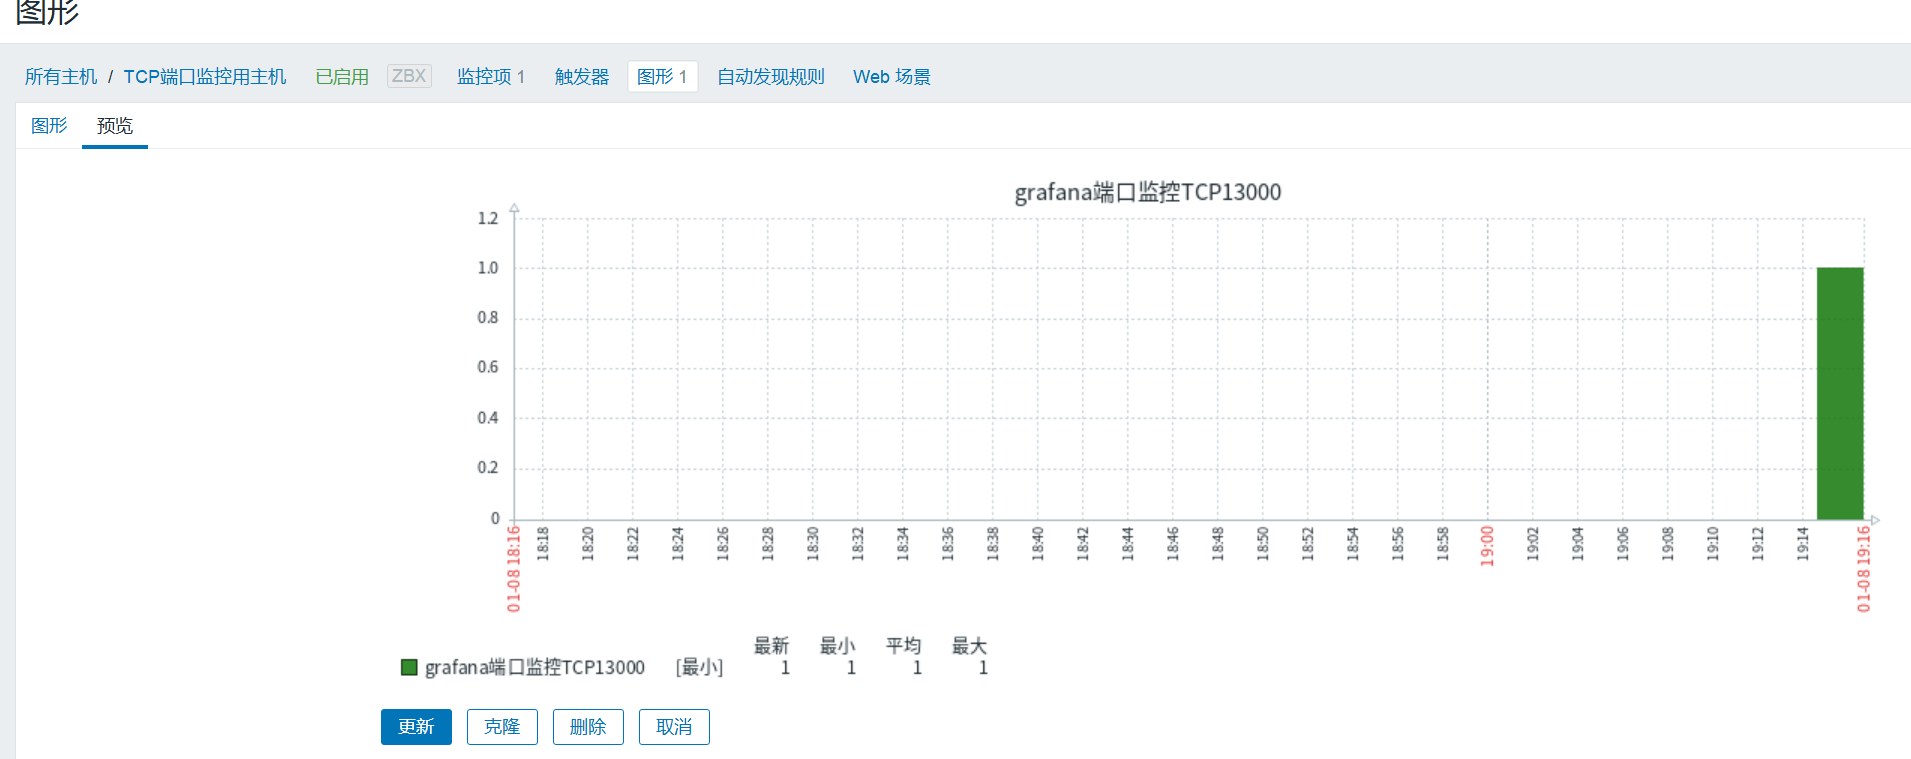Screen dimensions: 1911x759
Task: Click the 更新 update button
Action: click(416, 727)
